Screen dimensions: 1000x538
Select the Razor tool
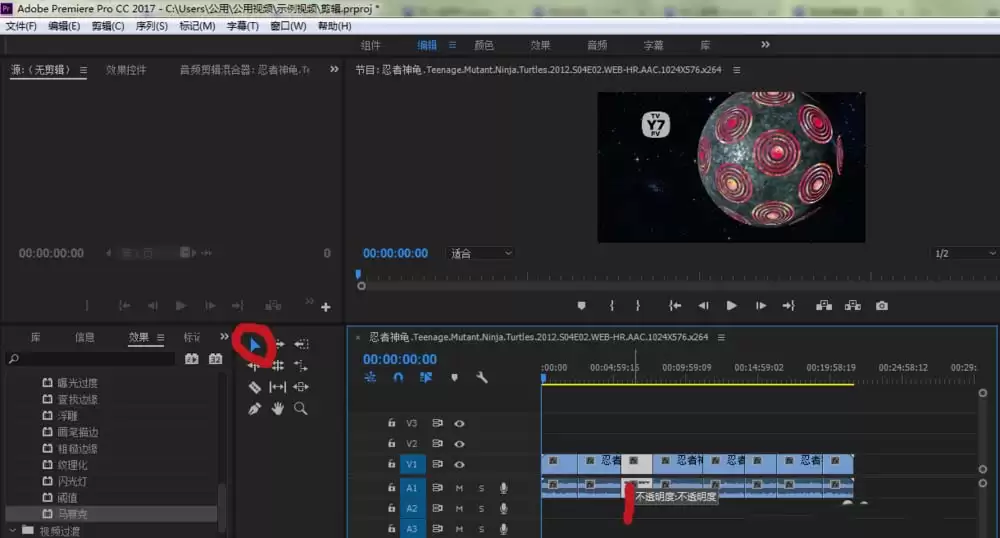254,387
